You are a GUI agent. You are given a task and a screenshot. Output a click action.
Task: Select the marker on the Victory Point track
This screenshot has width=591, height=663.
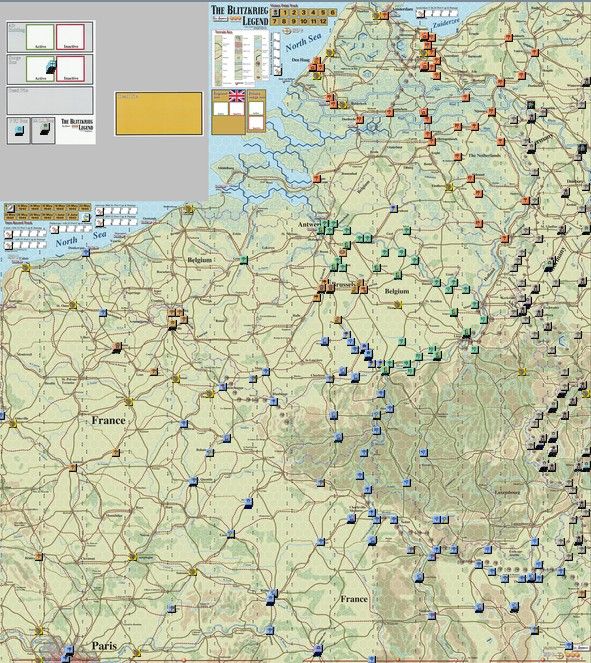[x=275, y=13]
